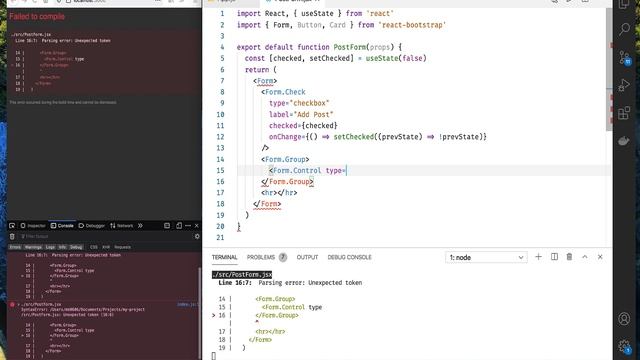Add a new terminal with plus icon
Image resolution: width=640 pixels, height=360 pixels.
[x=538, y=257]
